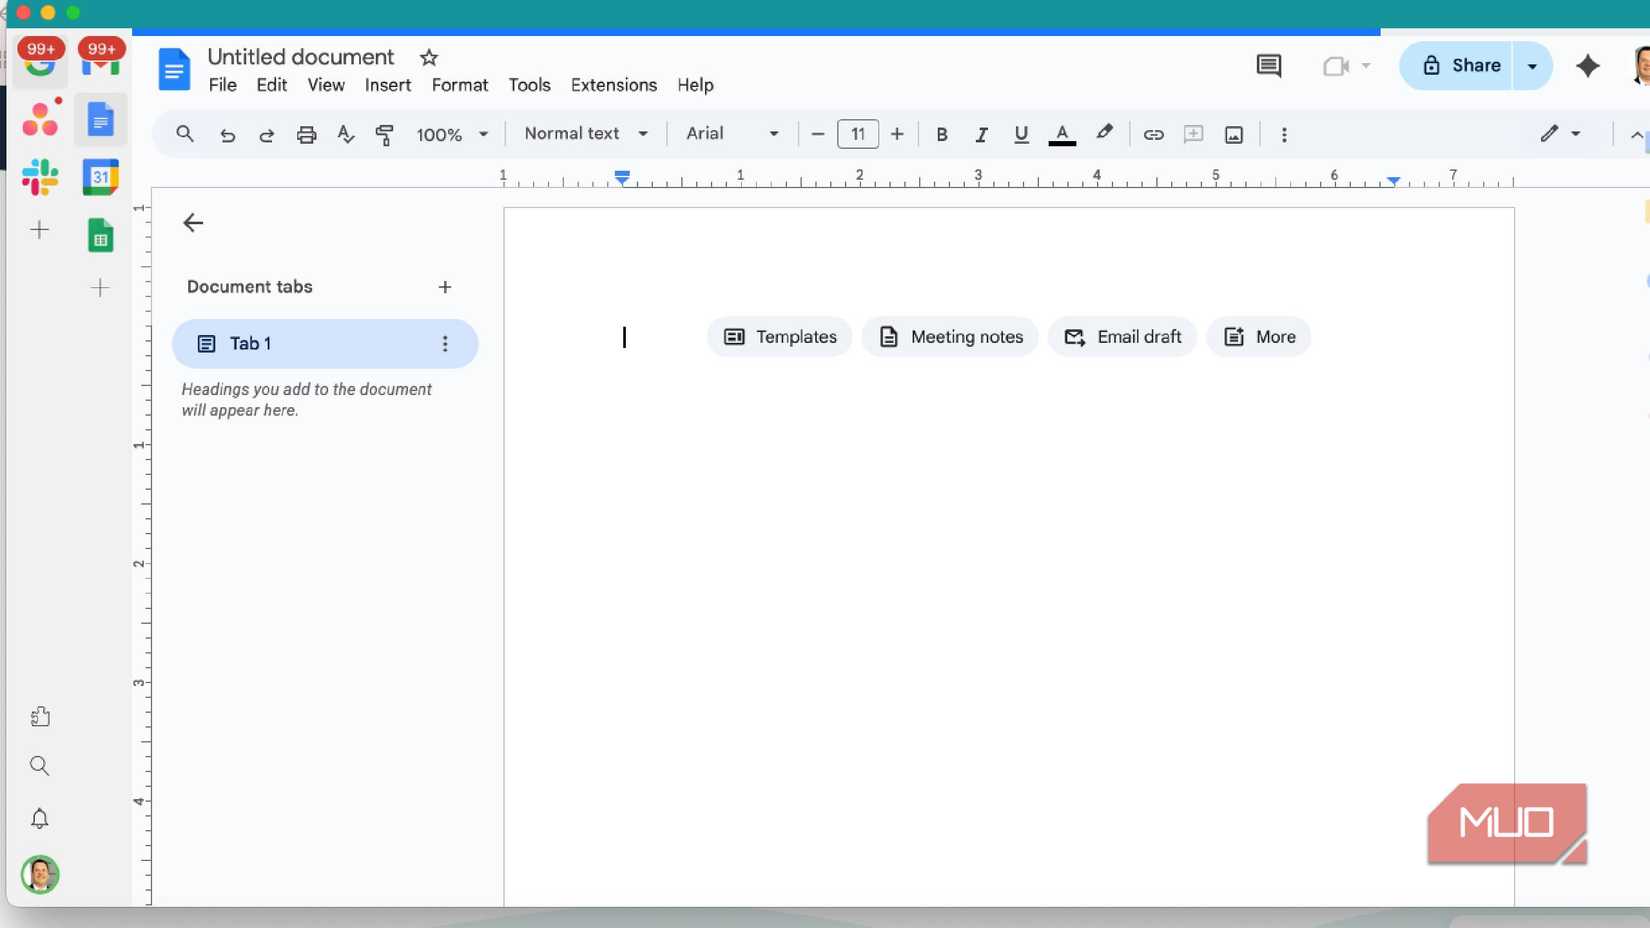Open the comment history
Viewport: 1650px width, 928px height.
[x=1268, y=66]
